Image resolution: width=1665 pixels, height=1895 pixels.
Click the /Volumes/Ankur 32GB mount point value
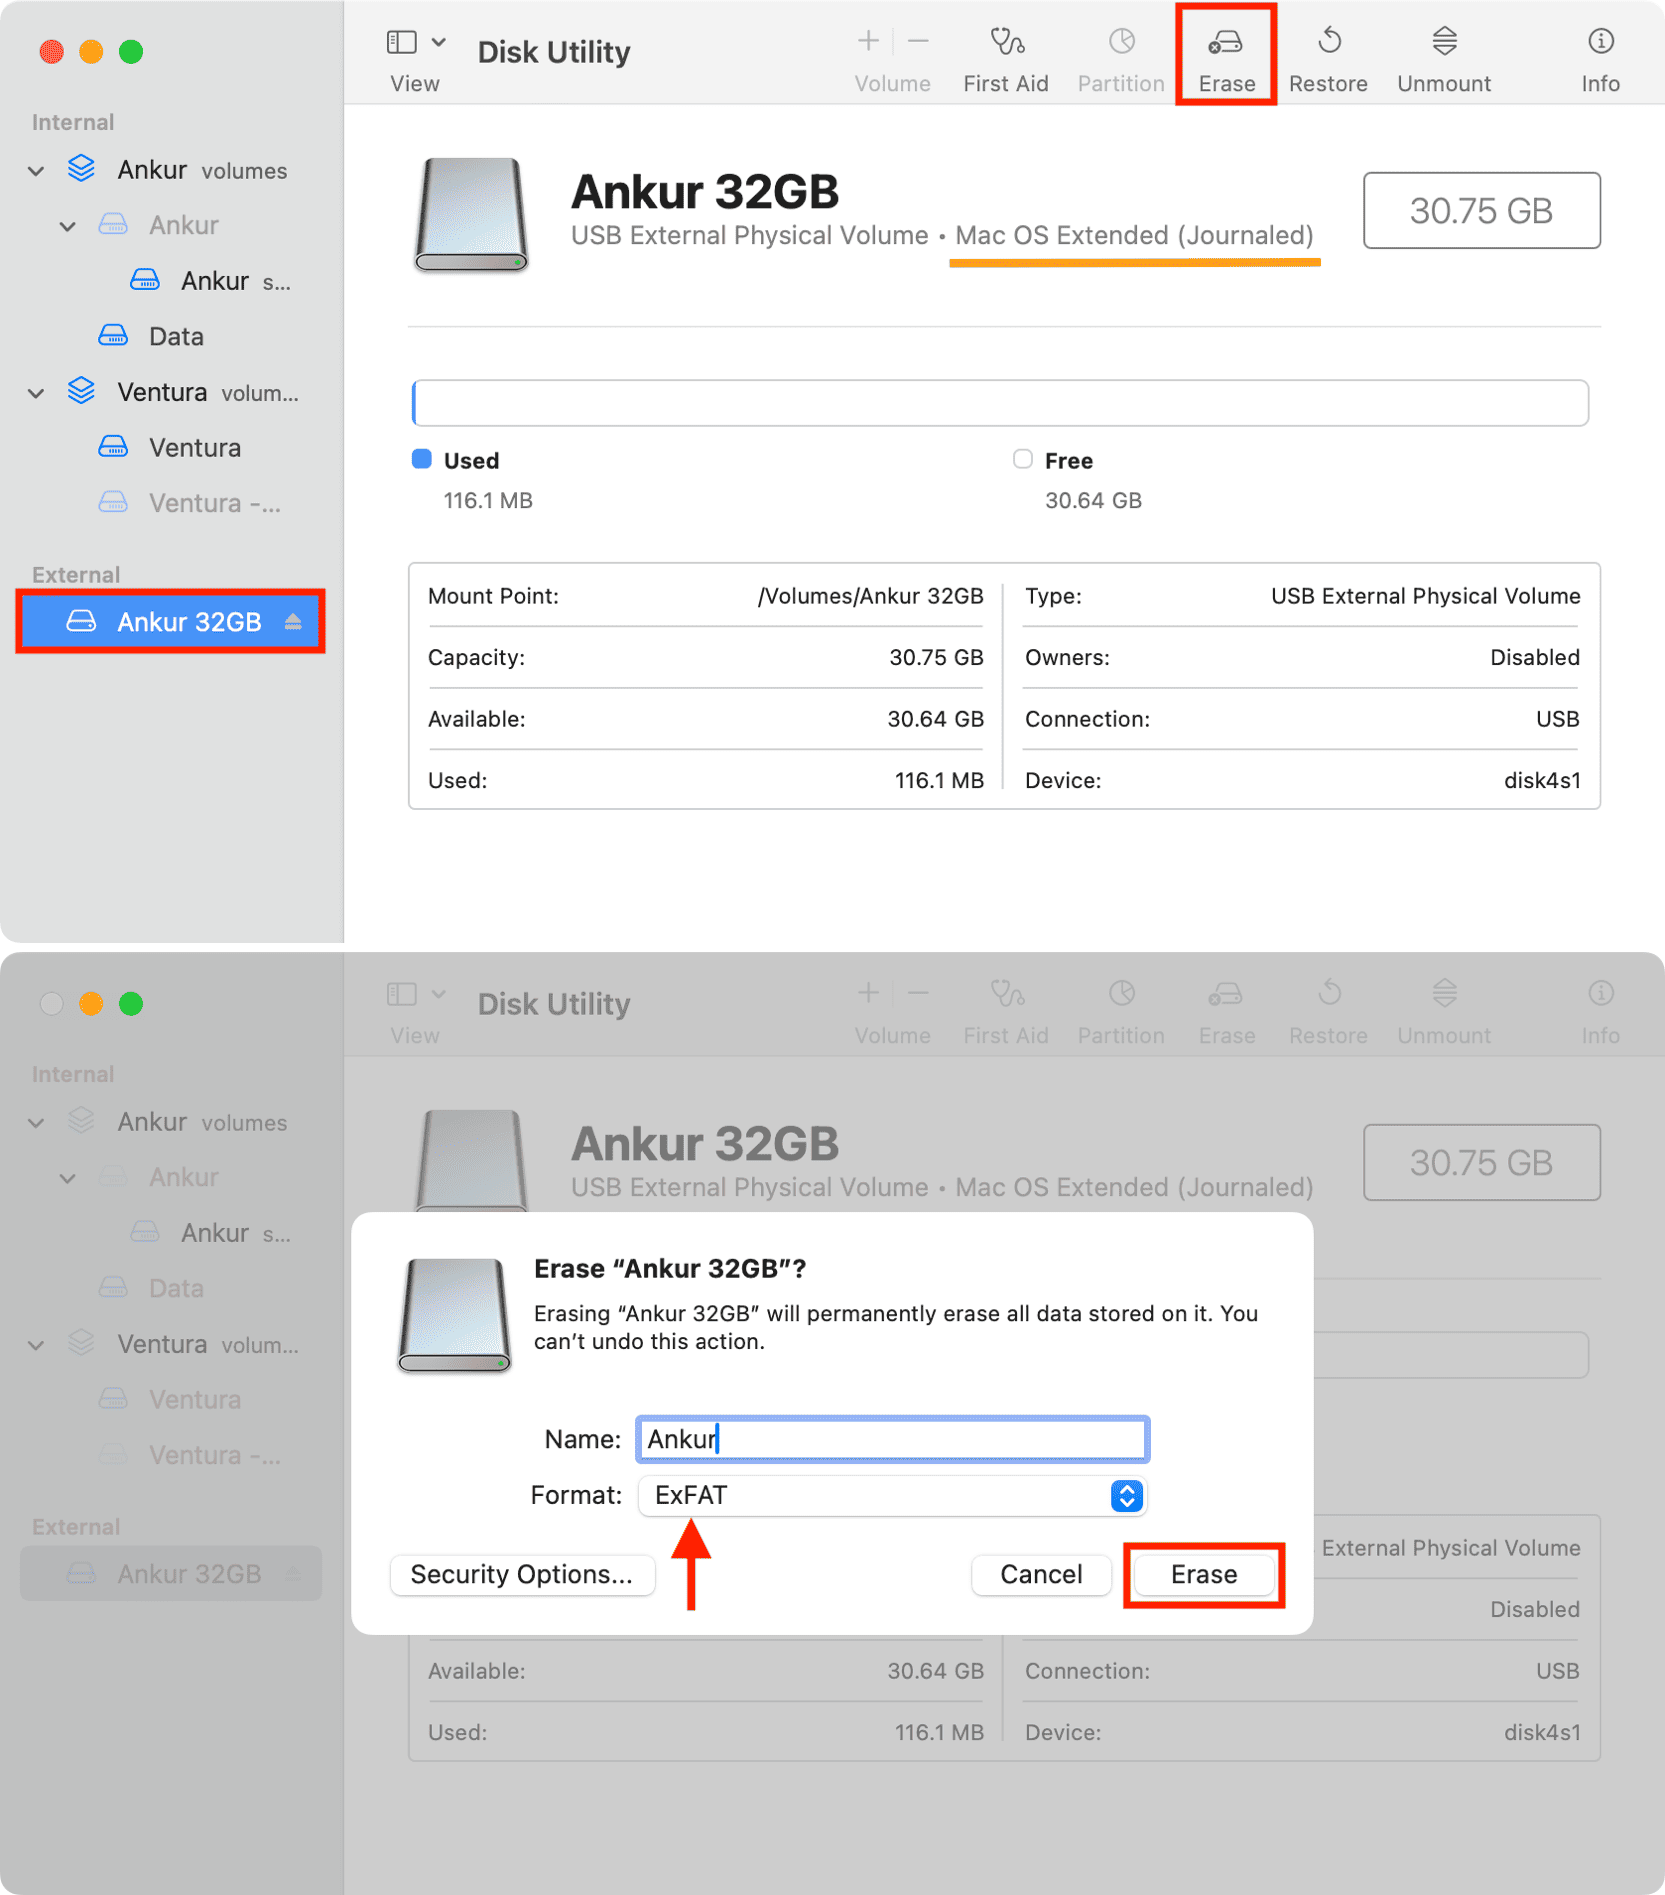(x=870, y=596)
